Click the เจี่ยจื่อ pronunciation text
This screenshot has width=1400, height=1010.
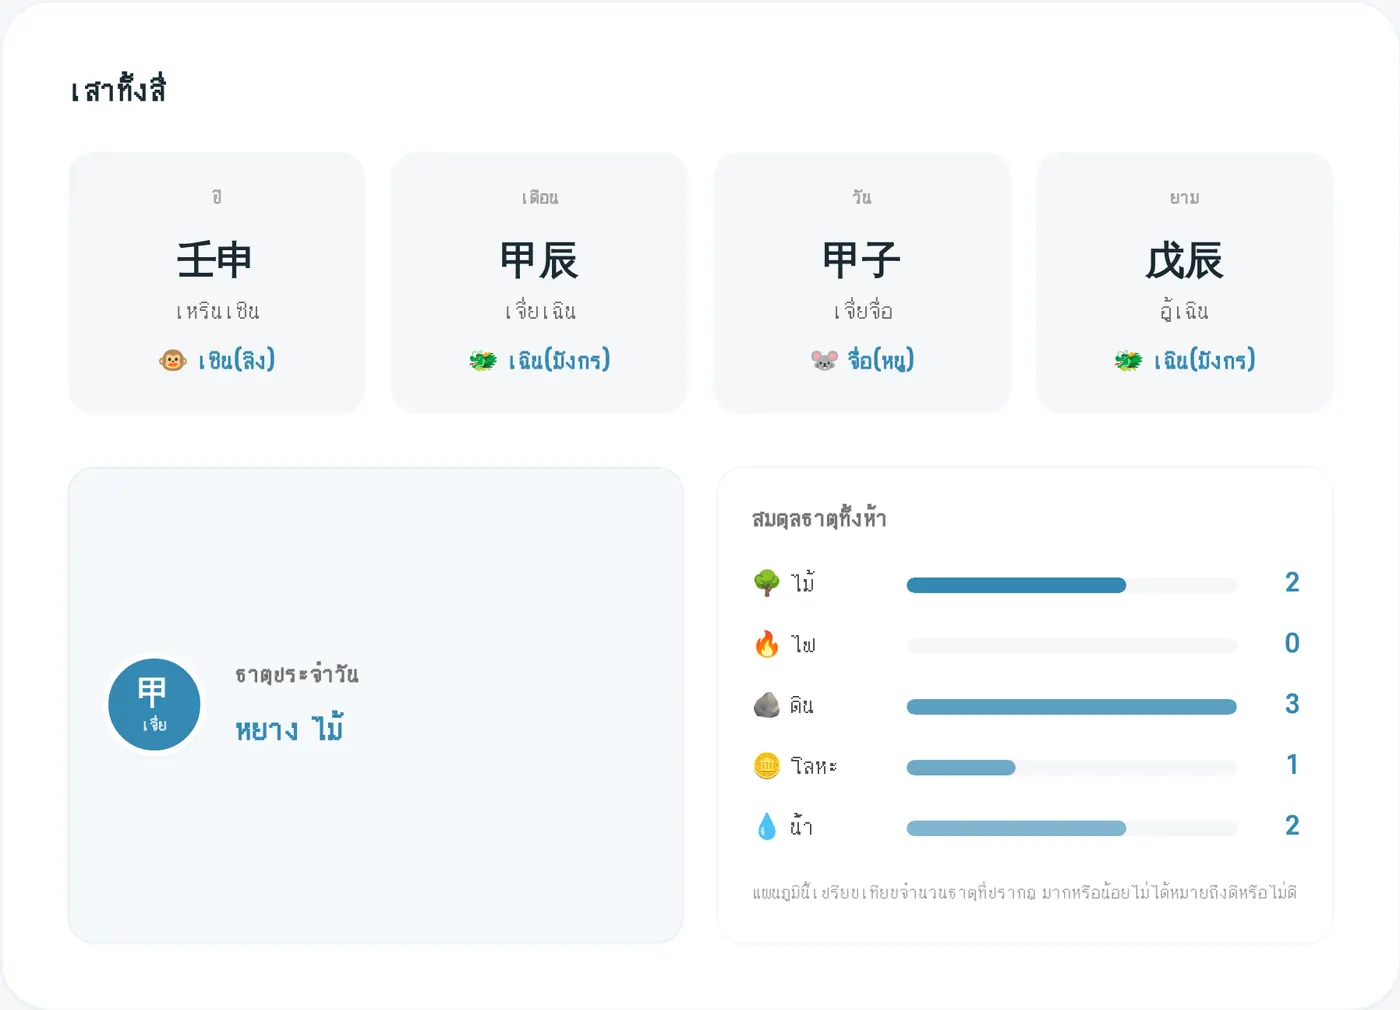pos(862,311)
